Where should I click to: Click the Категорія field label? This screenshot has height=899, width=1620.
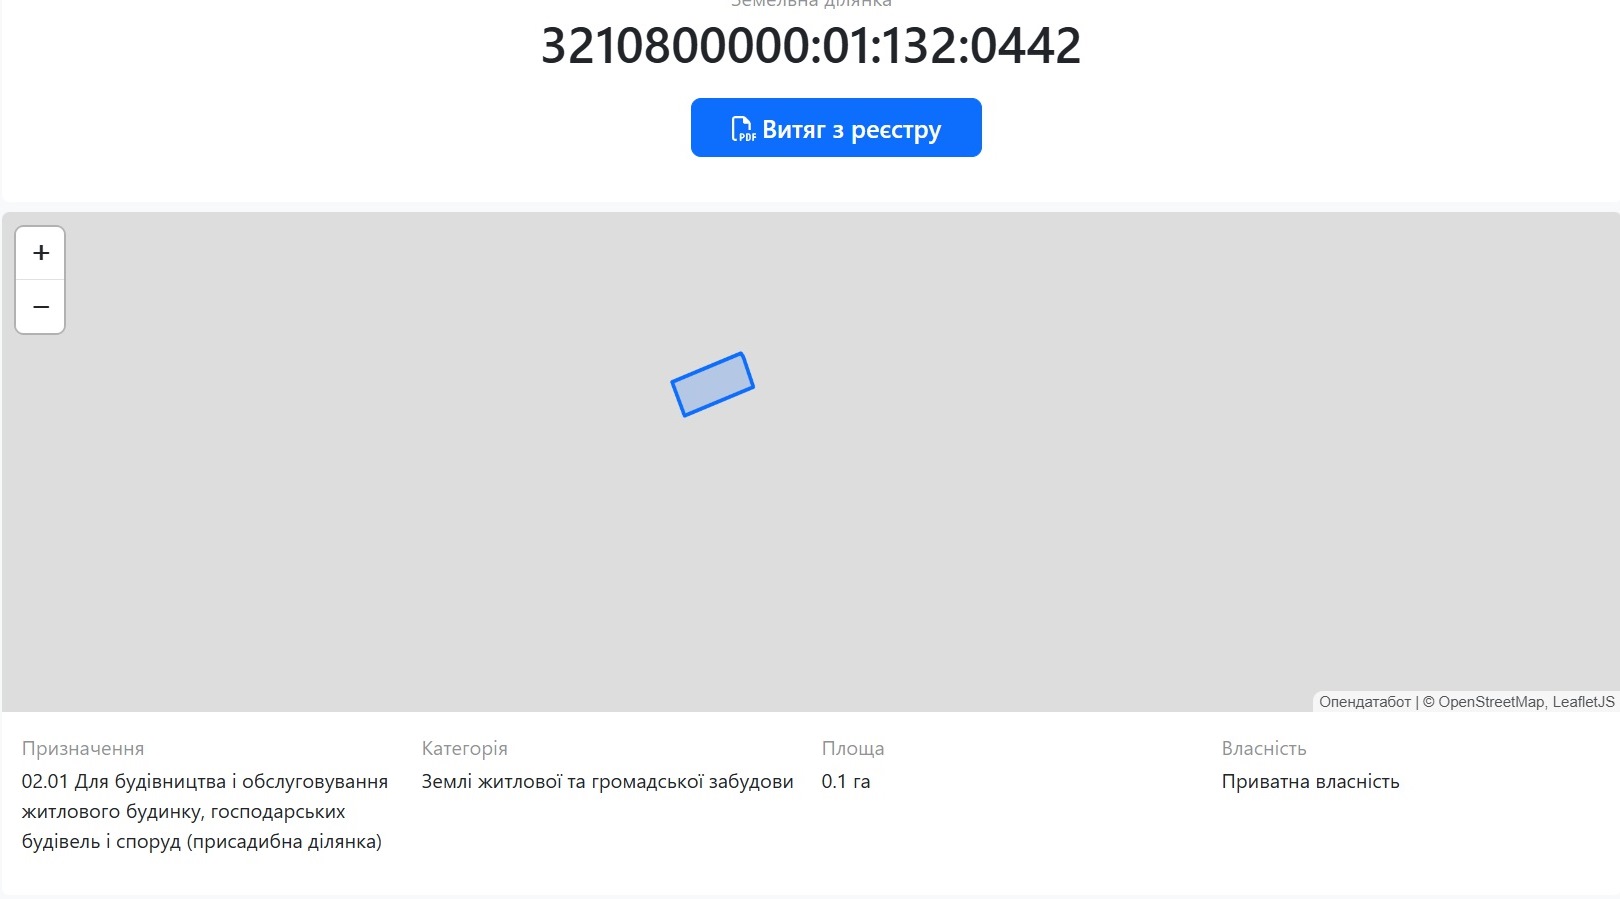coord(464,748)
